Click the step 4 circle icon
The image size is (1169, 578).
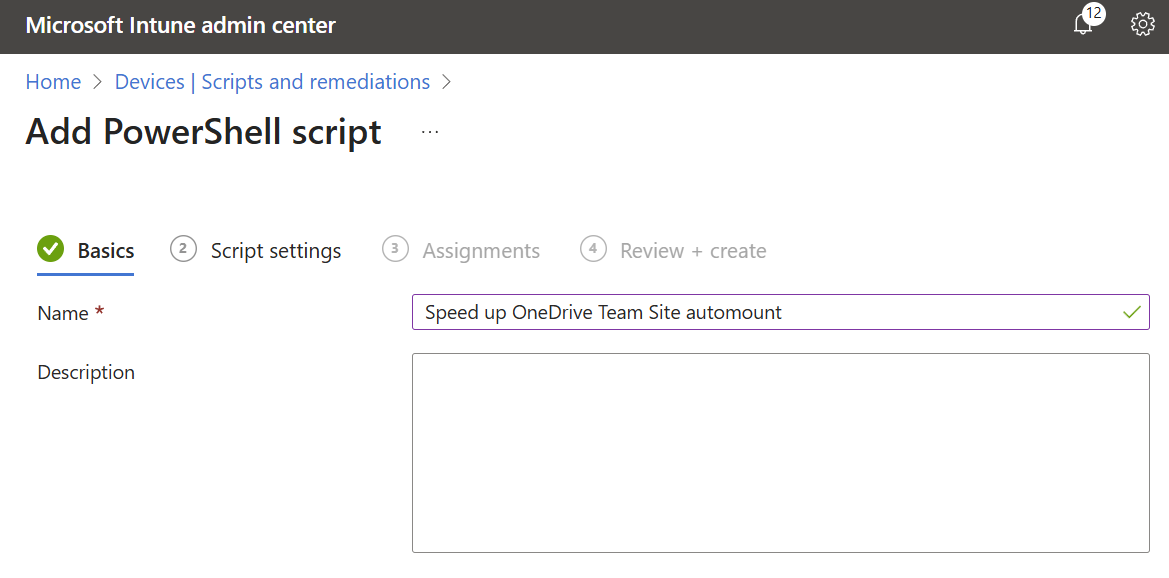pos(593,249)
